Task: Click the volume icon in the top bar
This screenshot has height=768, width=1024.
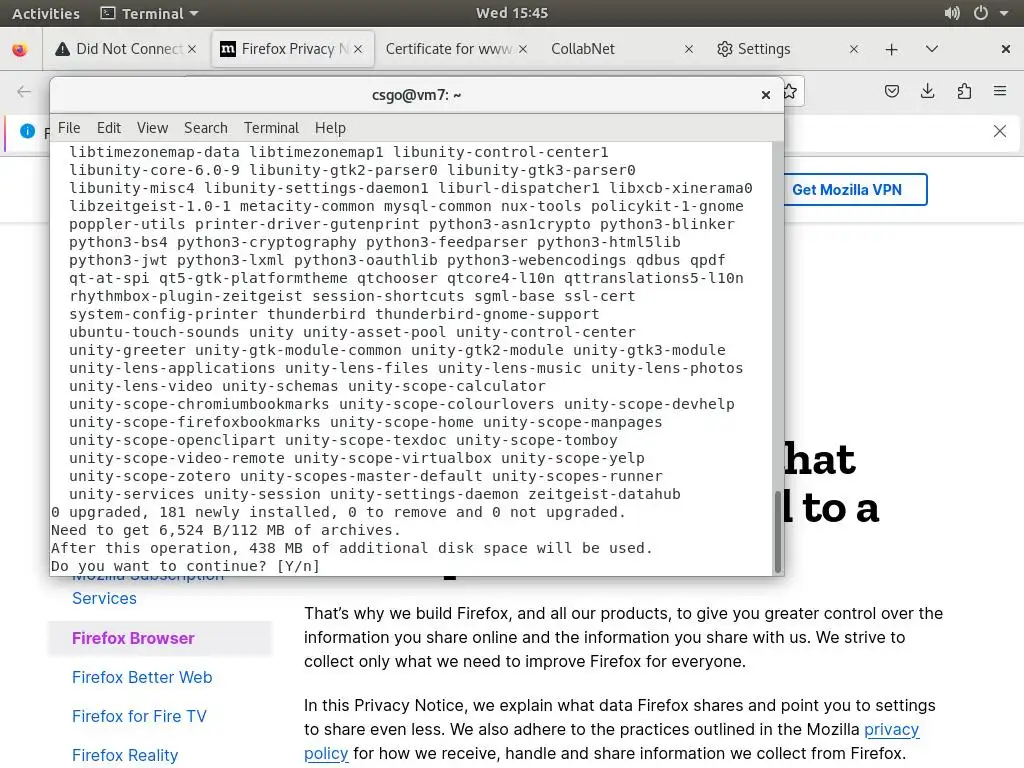Action: coord(952,13)
